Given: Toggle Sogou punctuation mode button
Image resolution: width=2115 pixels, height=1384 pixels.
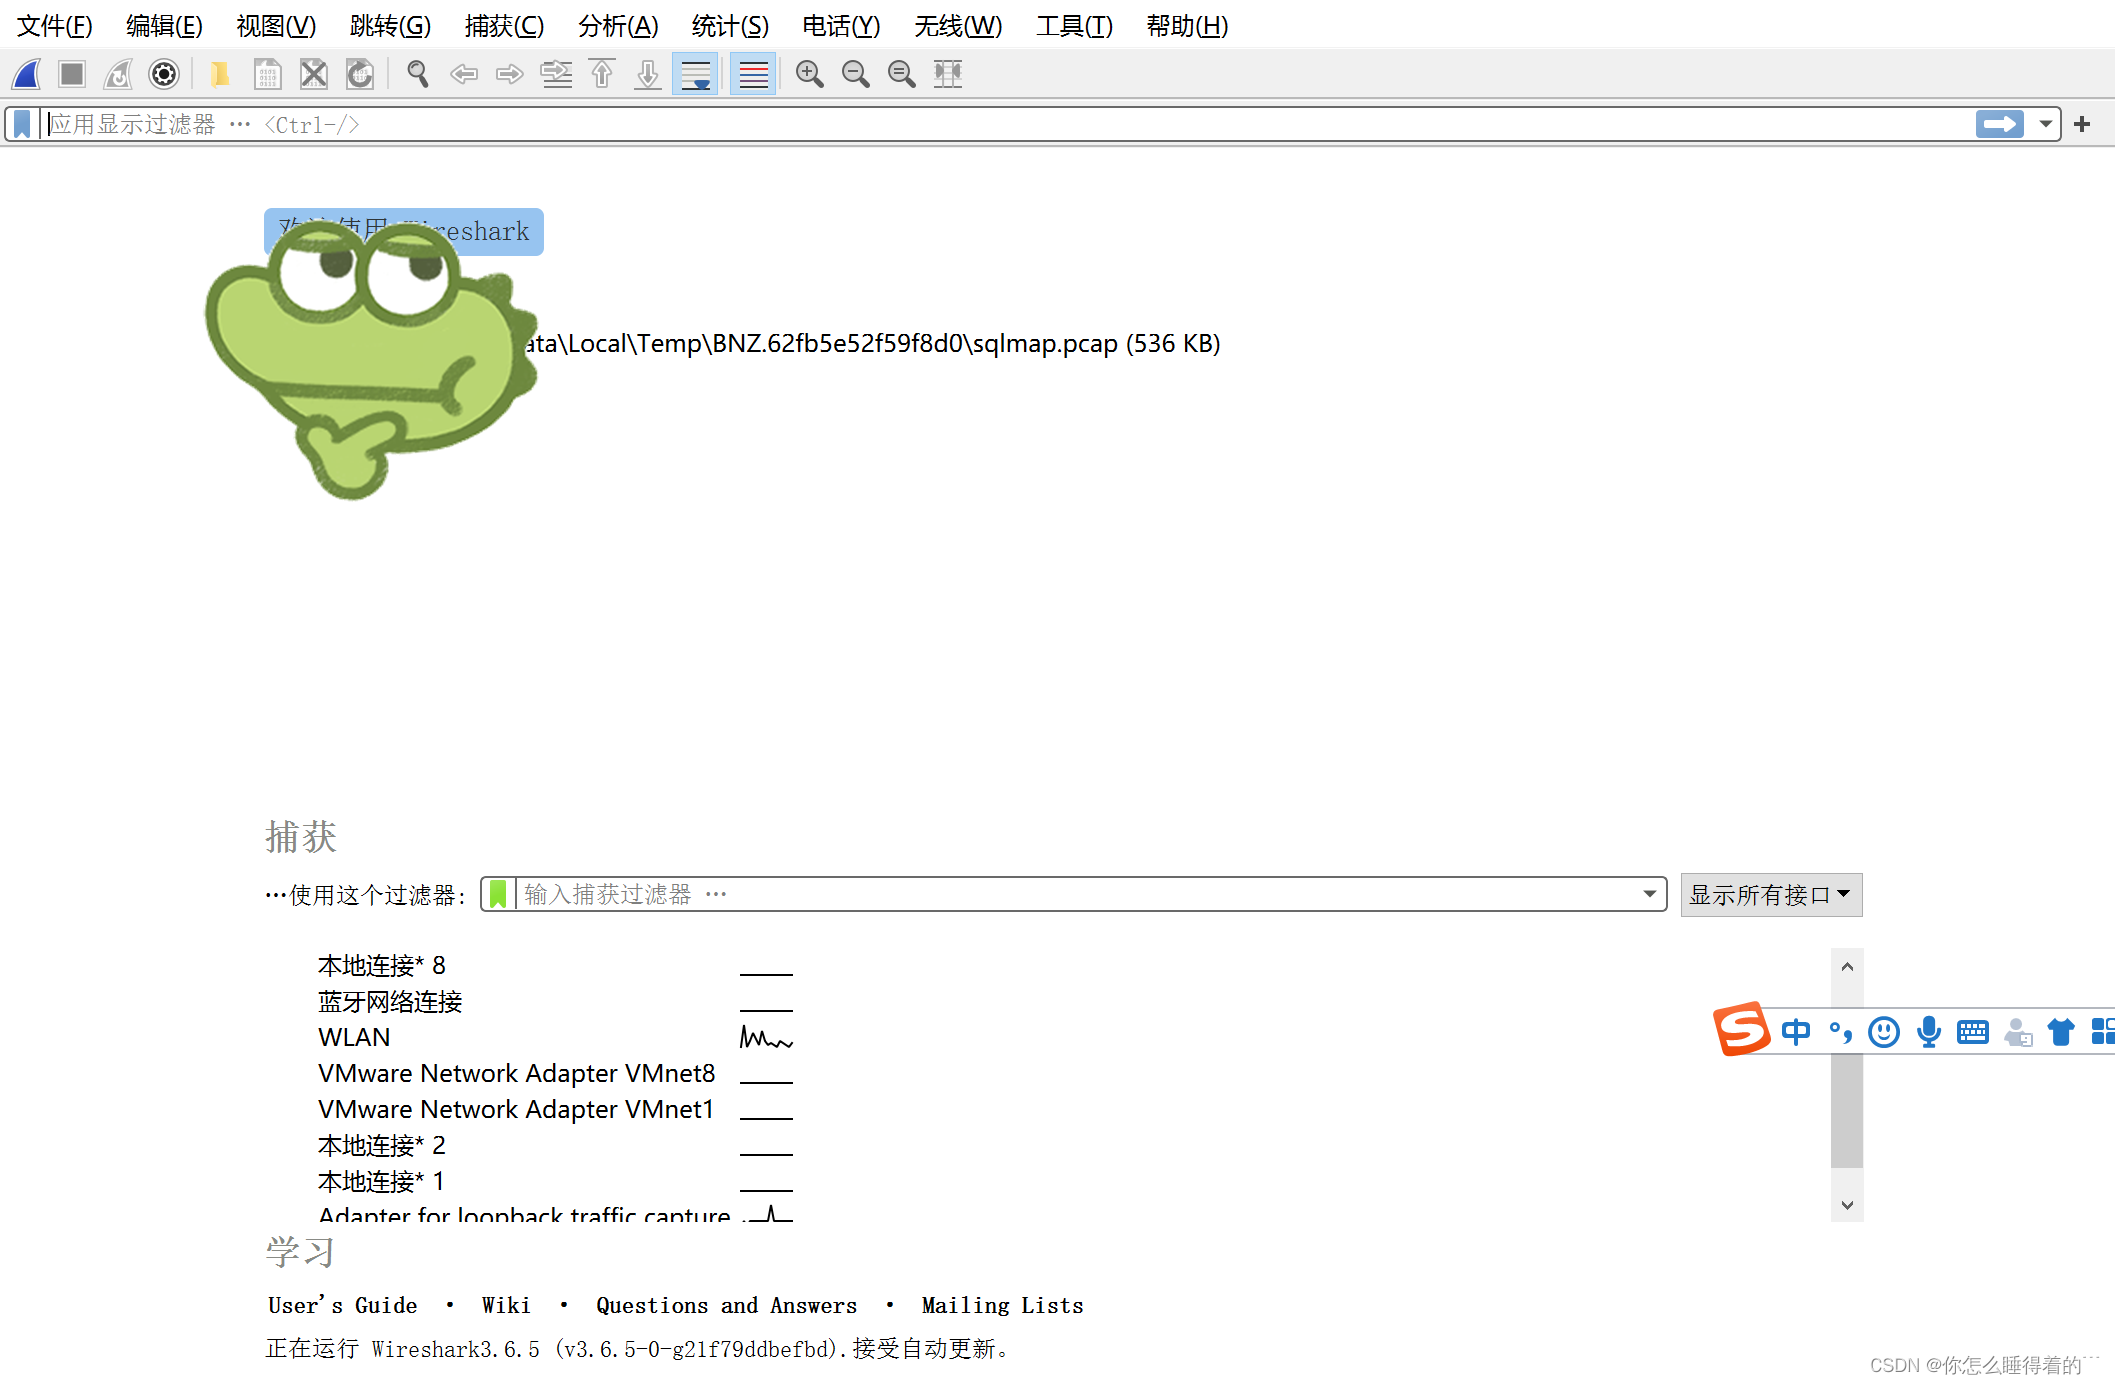Looking at the screenshot, I should 1840,1032.
